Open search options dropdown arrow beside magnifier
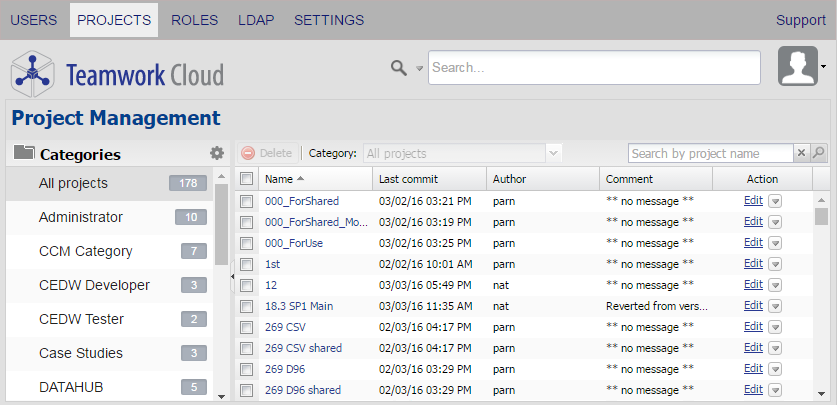This screenshot has height=405, width=837. tap(420, 68)
